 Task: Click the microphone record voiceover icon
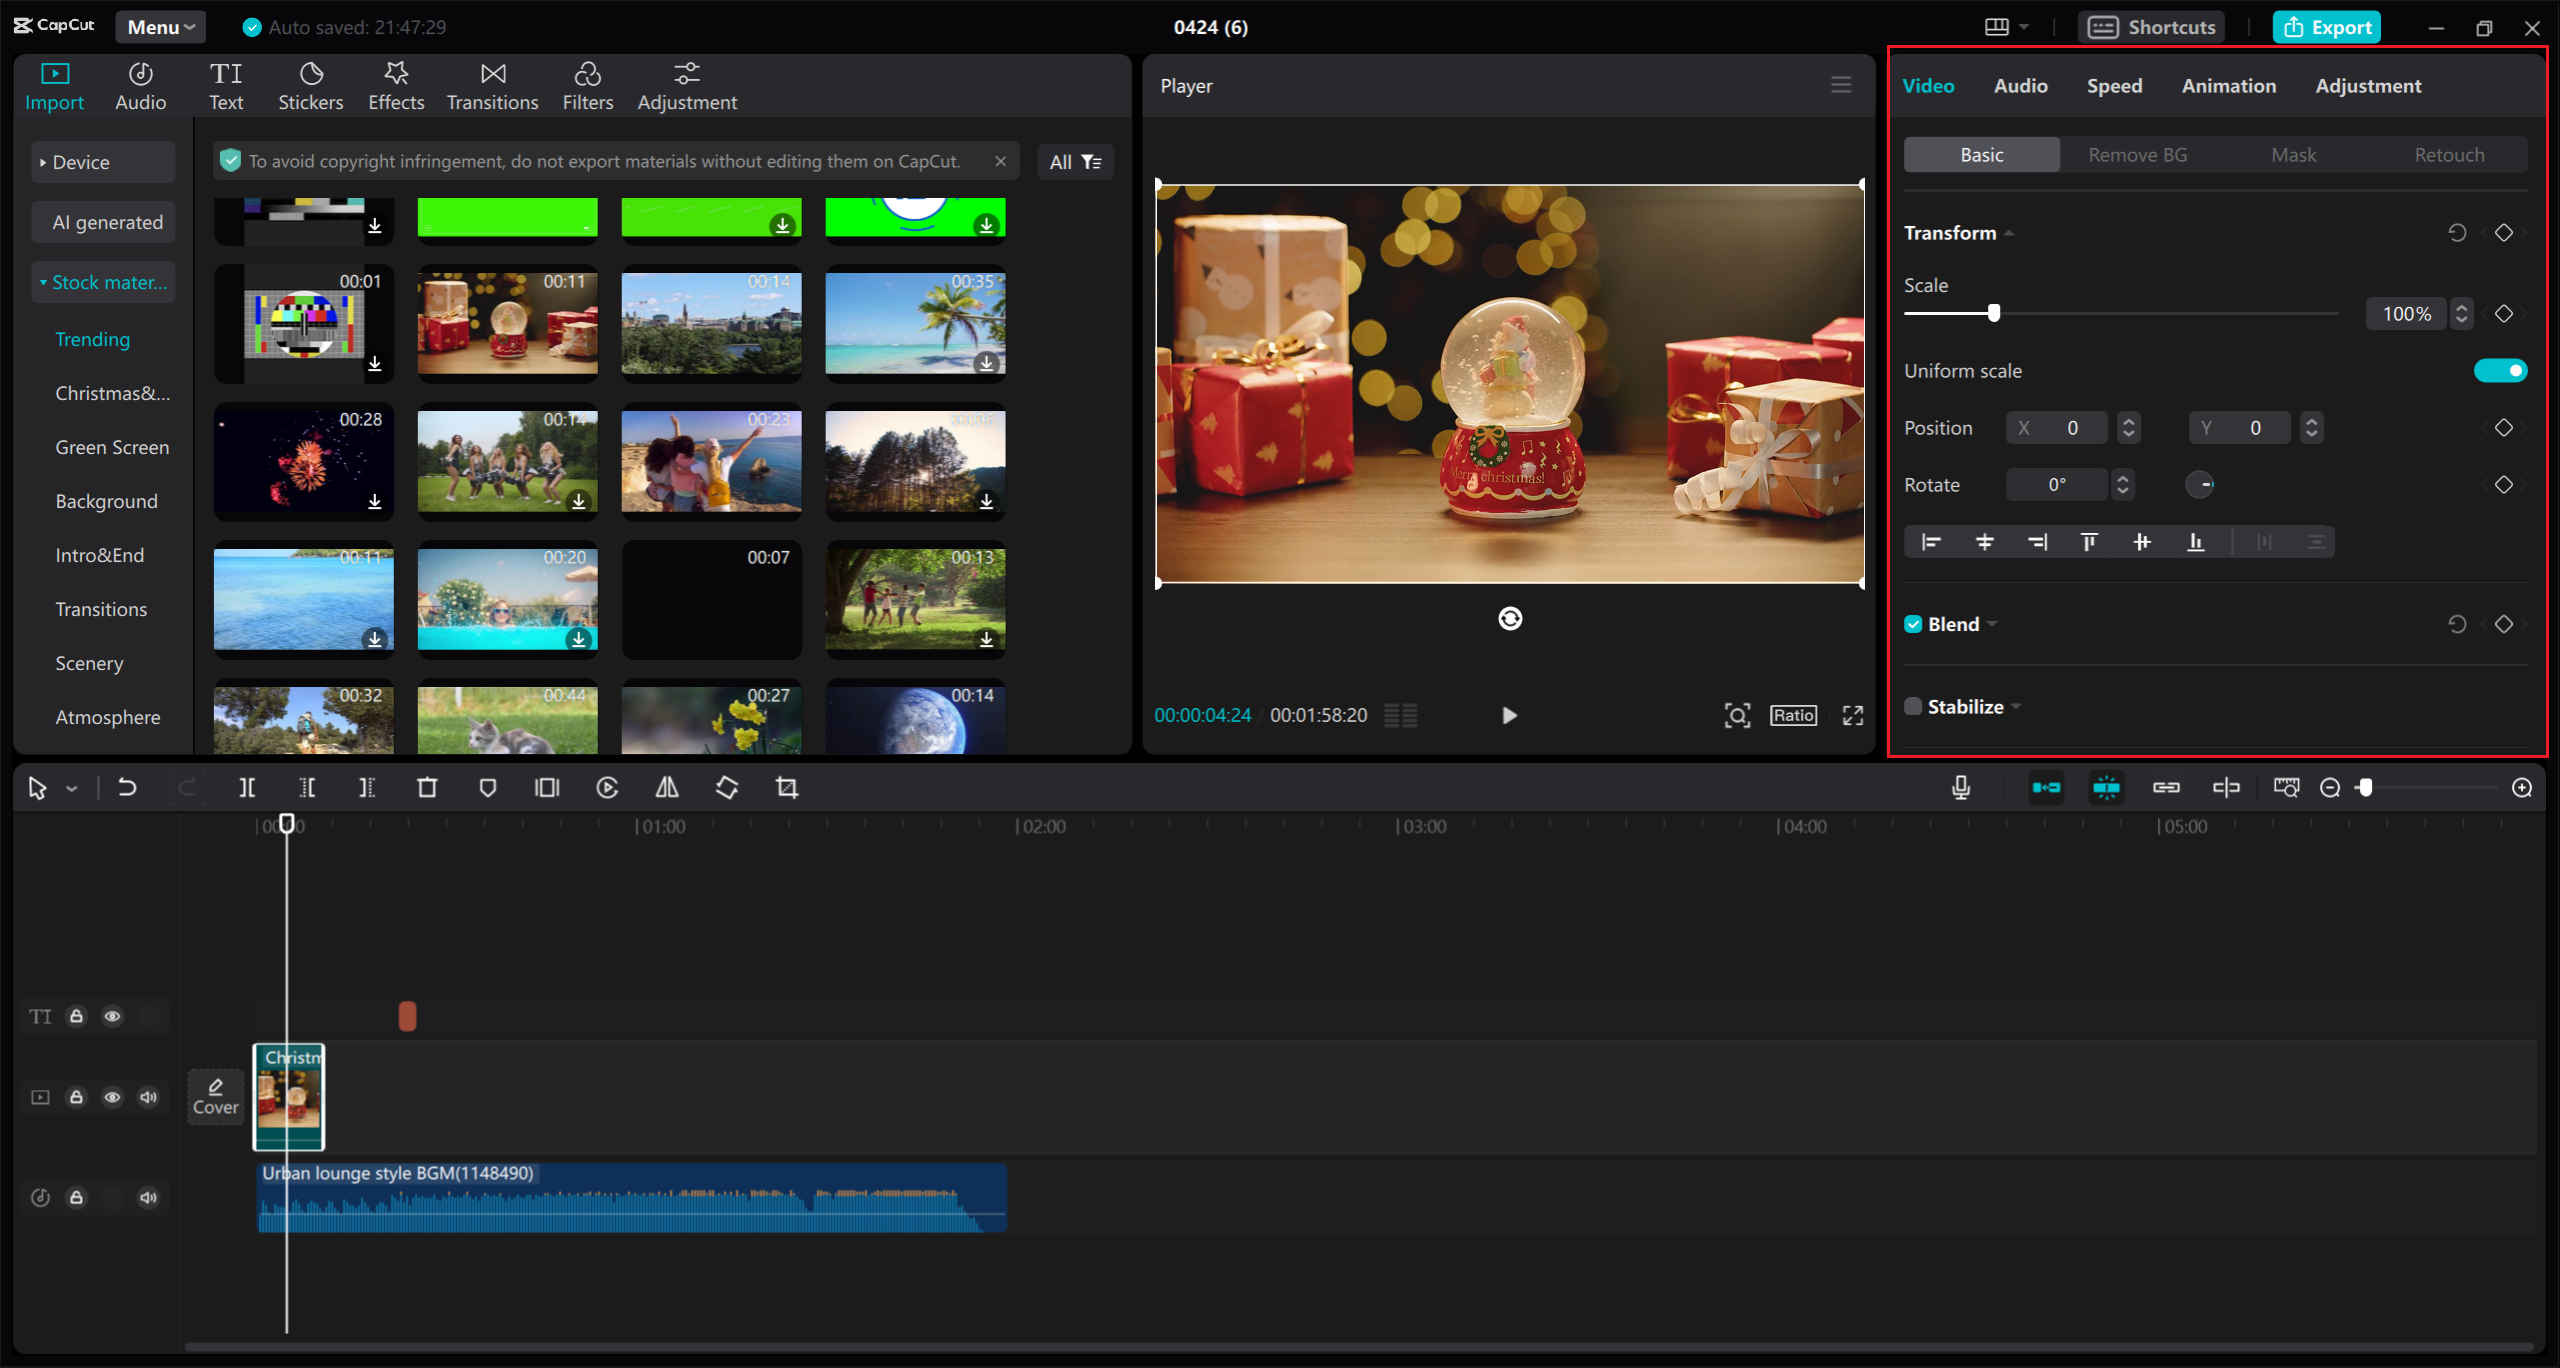click(x=1961, y=788)
